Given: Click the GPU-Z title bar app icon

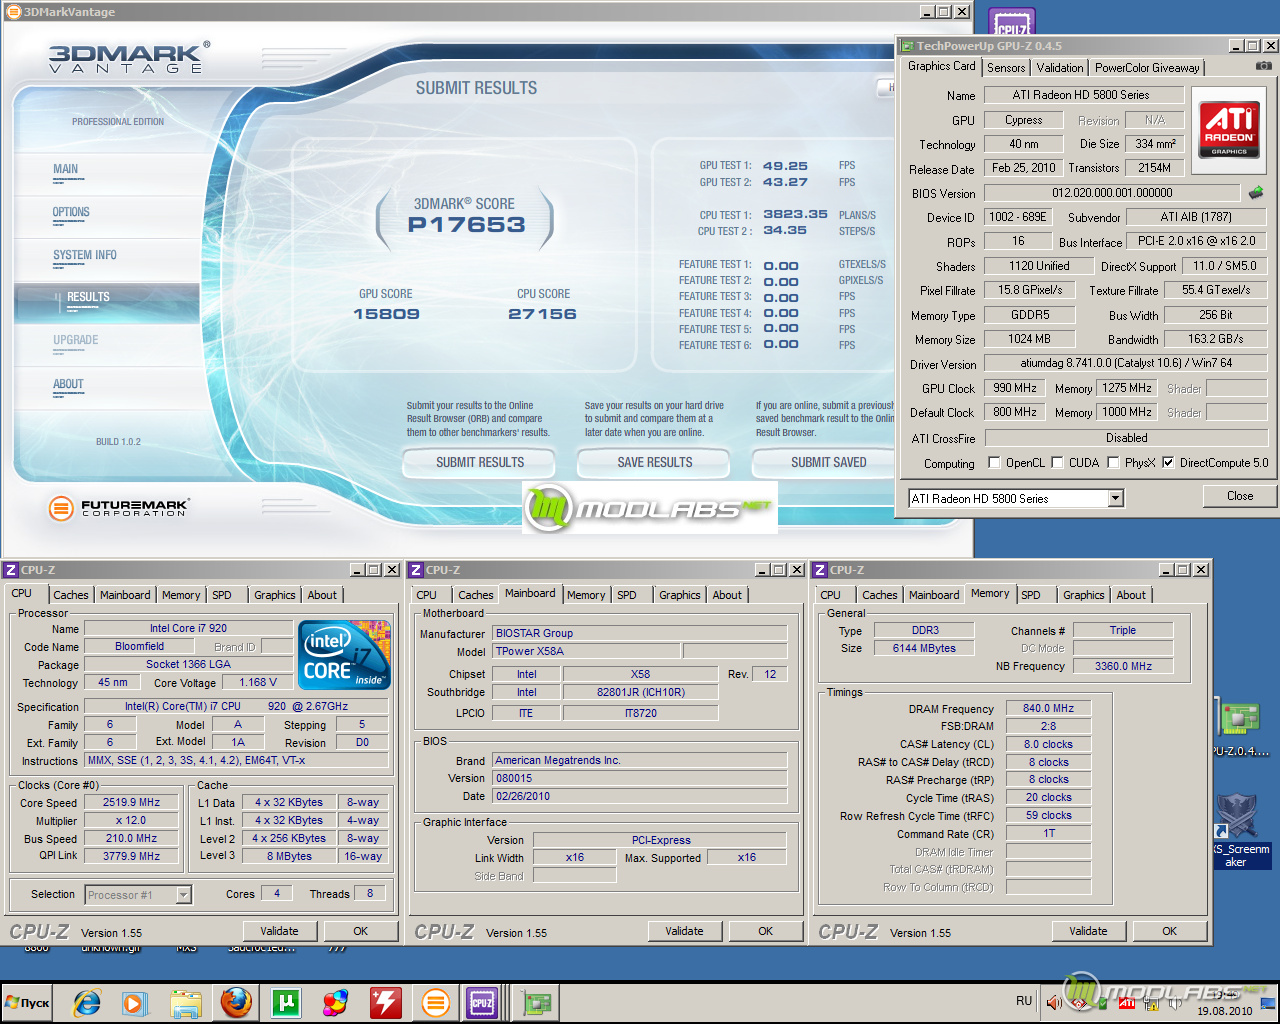Looking at the screenshot, I should [x=907, y=46].
